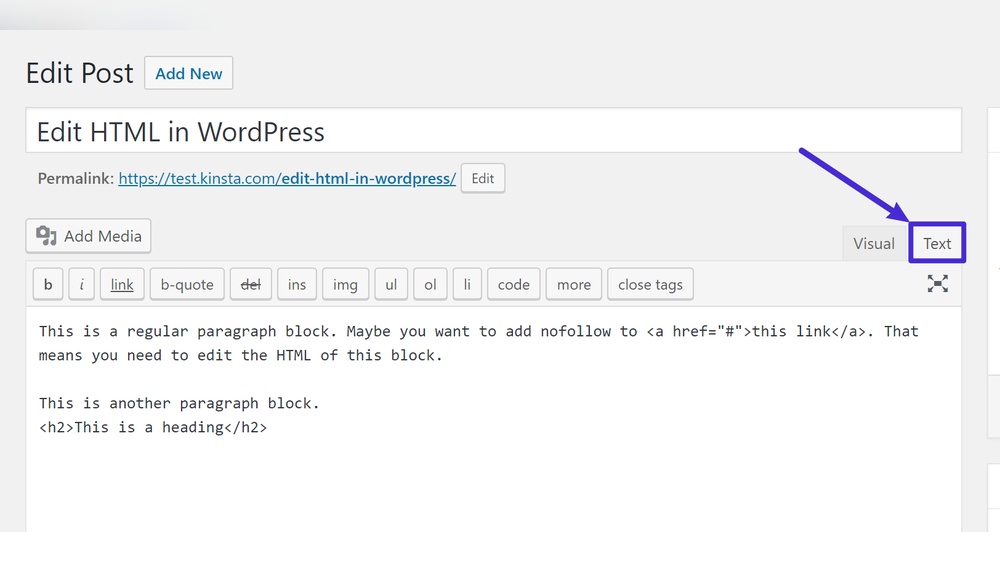Click the 'ins' quicktag button
Image resolution: width=1000 pixels, height=563 pixels.
(297, 284)
